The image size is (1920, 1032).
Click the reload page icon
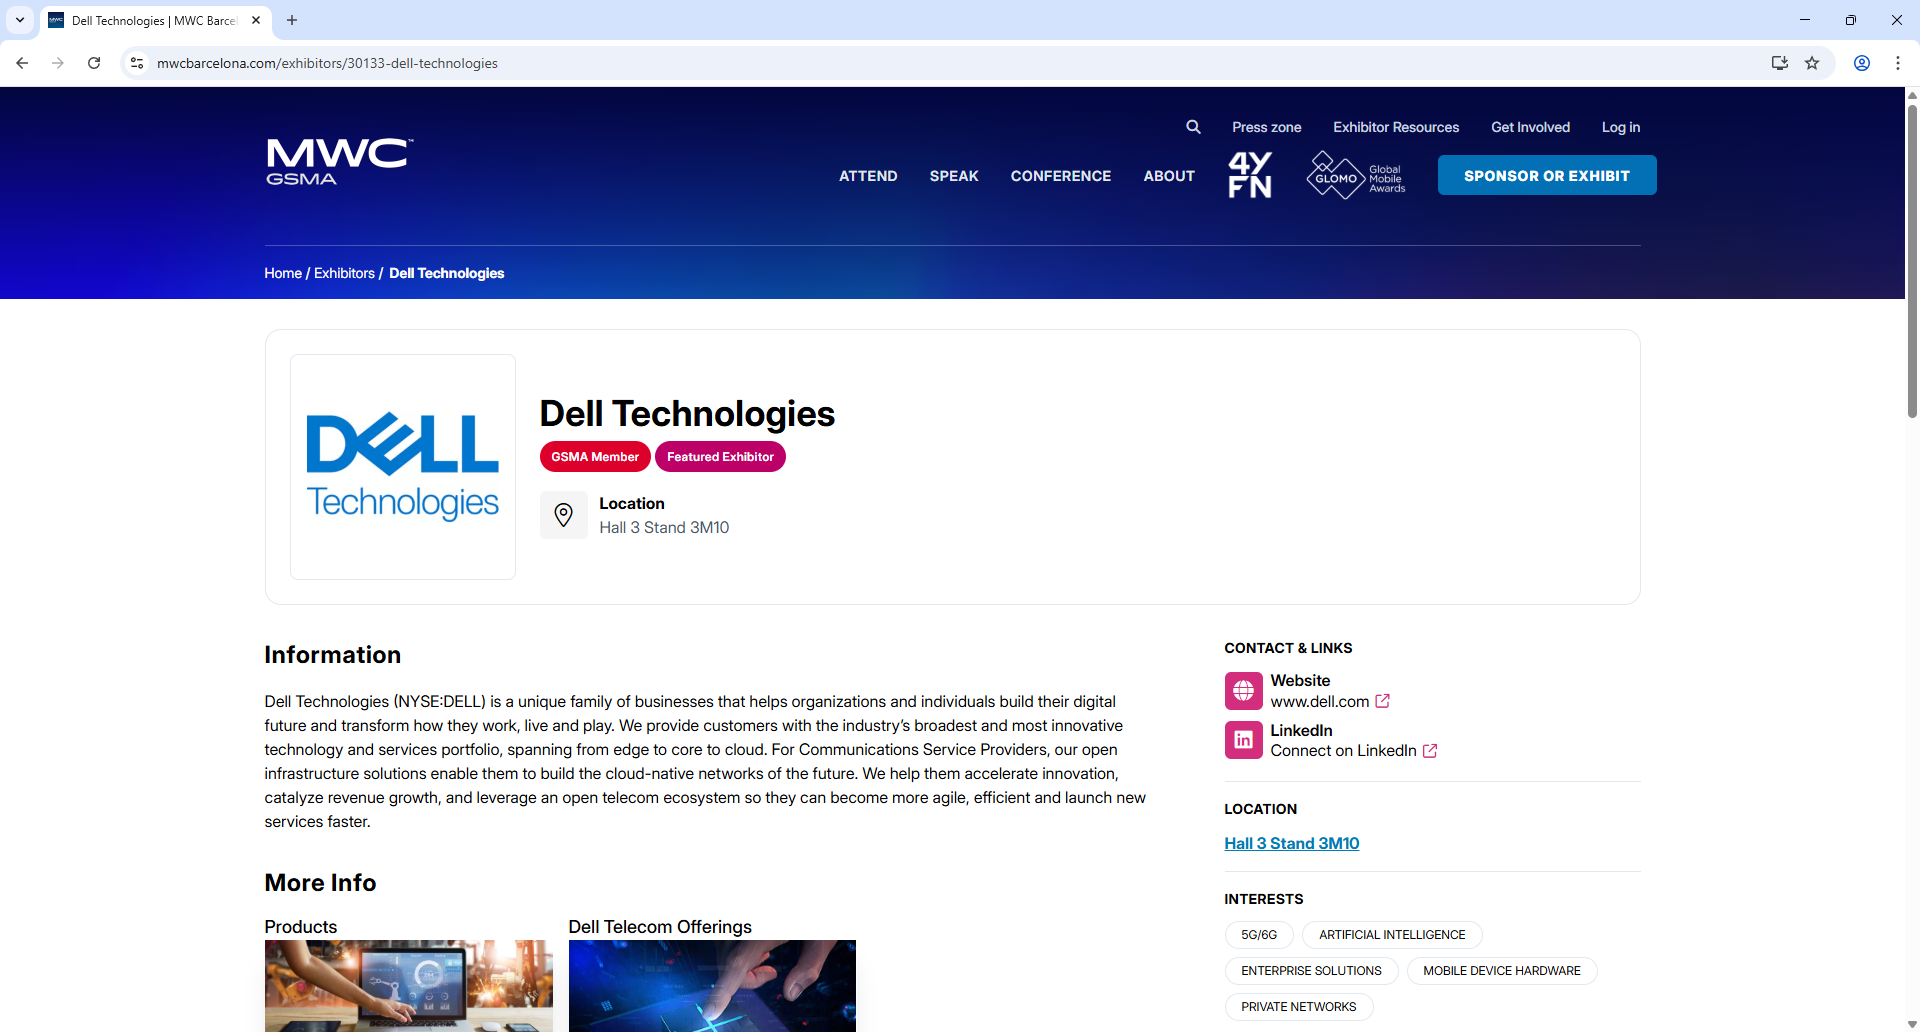(x=93, y=62)
